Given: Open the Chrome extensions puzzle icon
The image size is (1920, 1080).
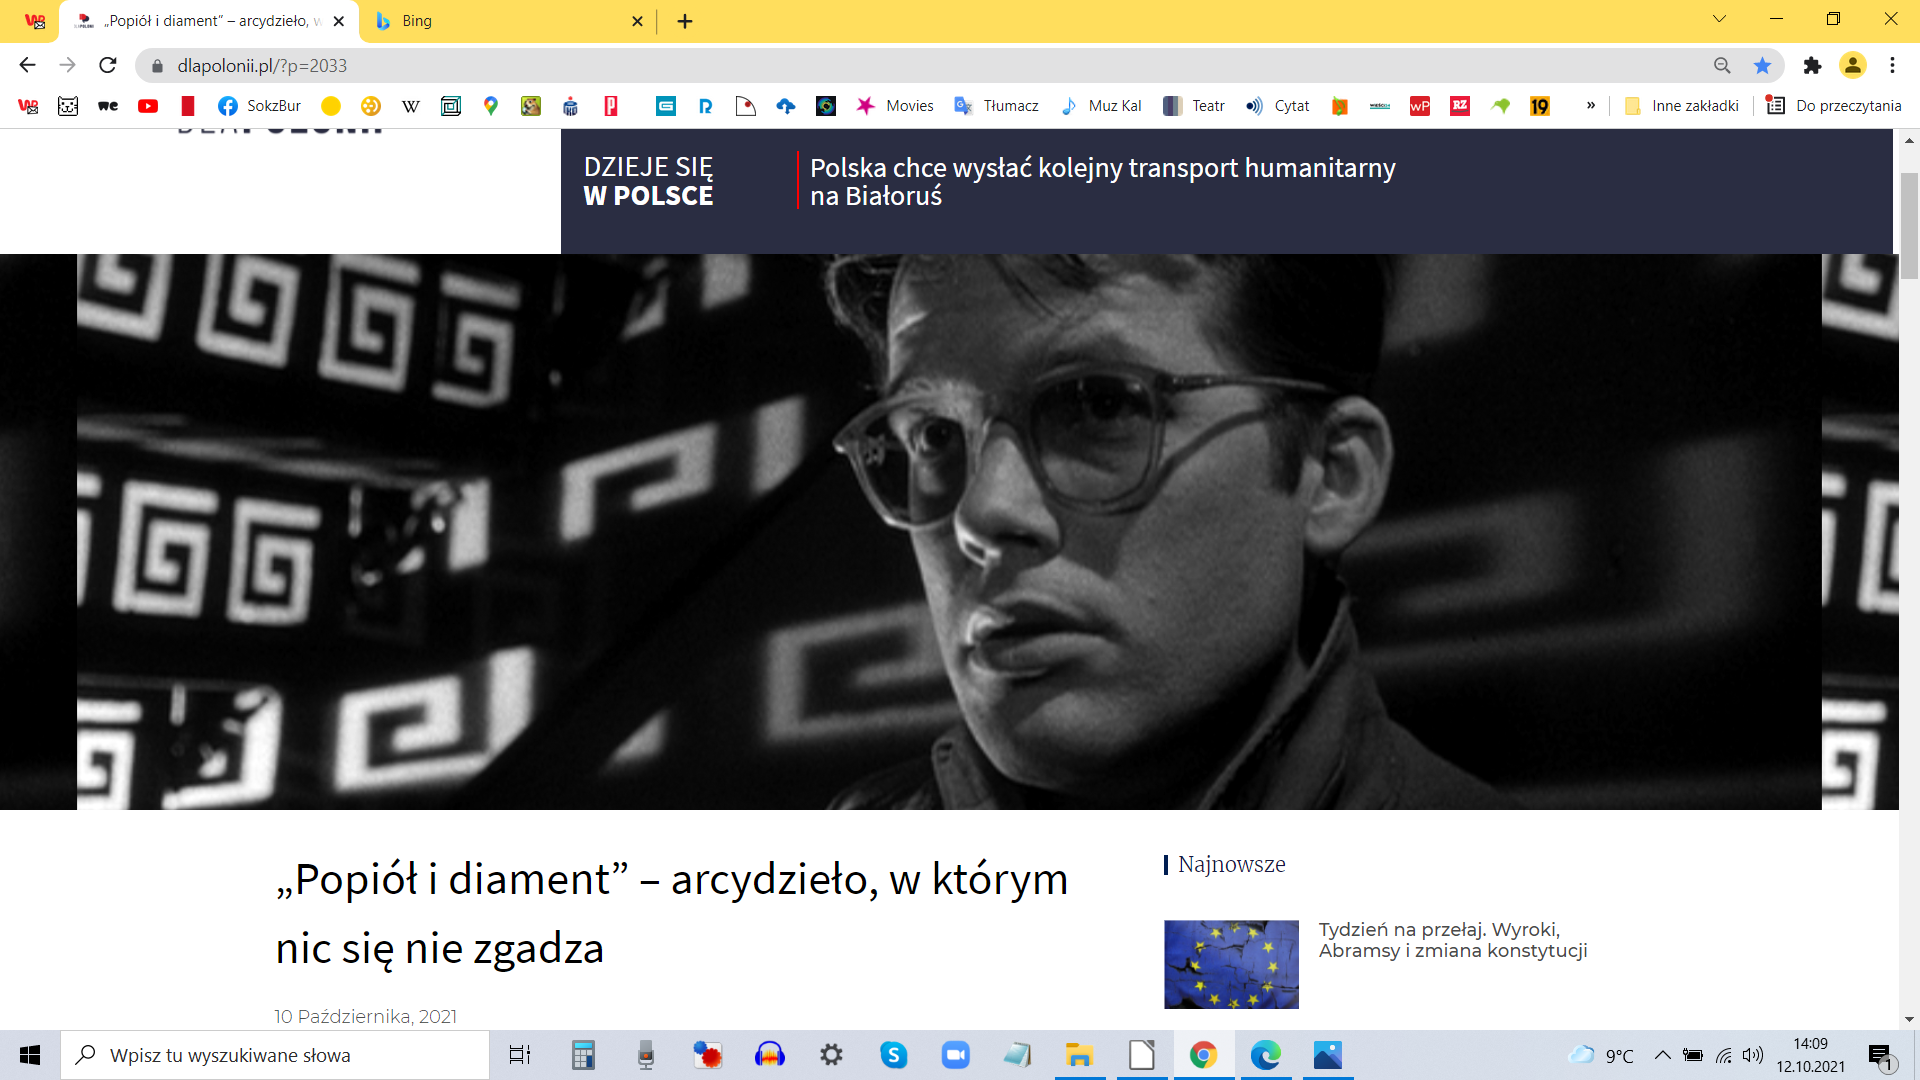Looking at the screenshot, I should (x=1812, y=65).
